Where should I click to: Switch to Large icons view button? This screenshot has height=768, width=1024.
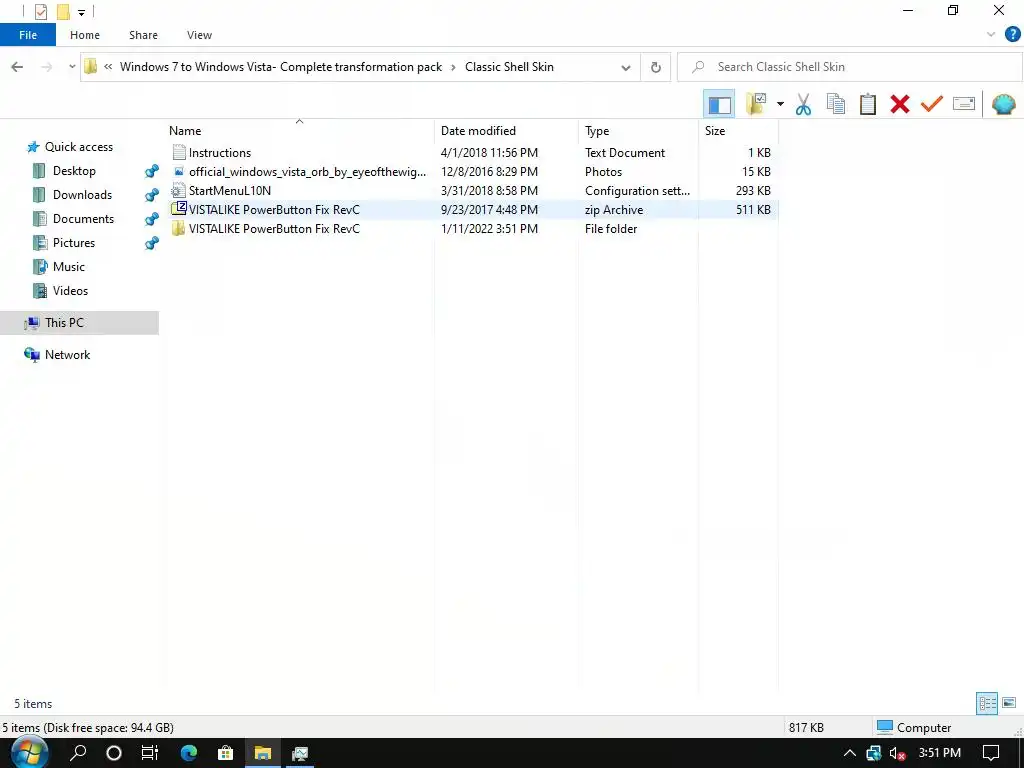[x=1009, y=703]
